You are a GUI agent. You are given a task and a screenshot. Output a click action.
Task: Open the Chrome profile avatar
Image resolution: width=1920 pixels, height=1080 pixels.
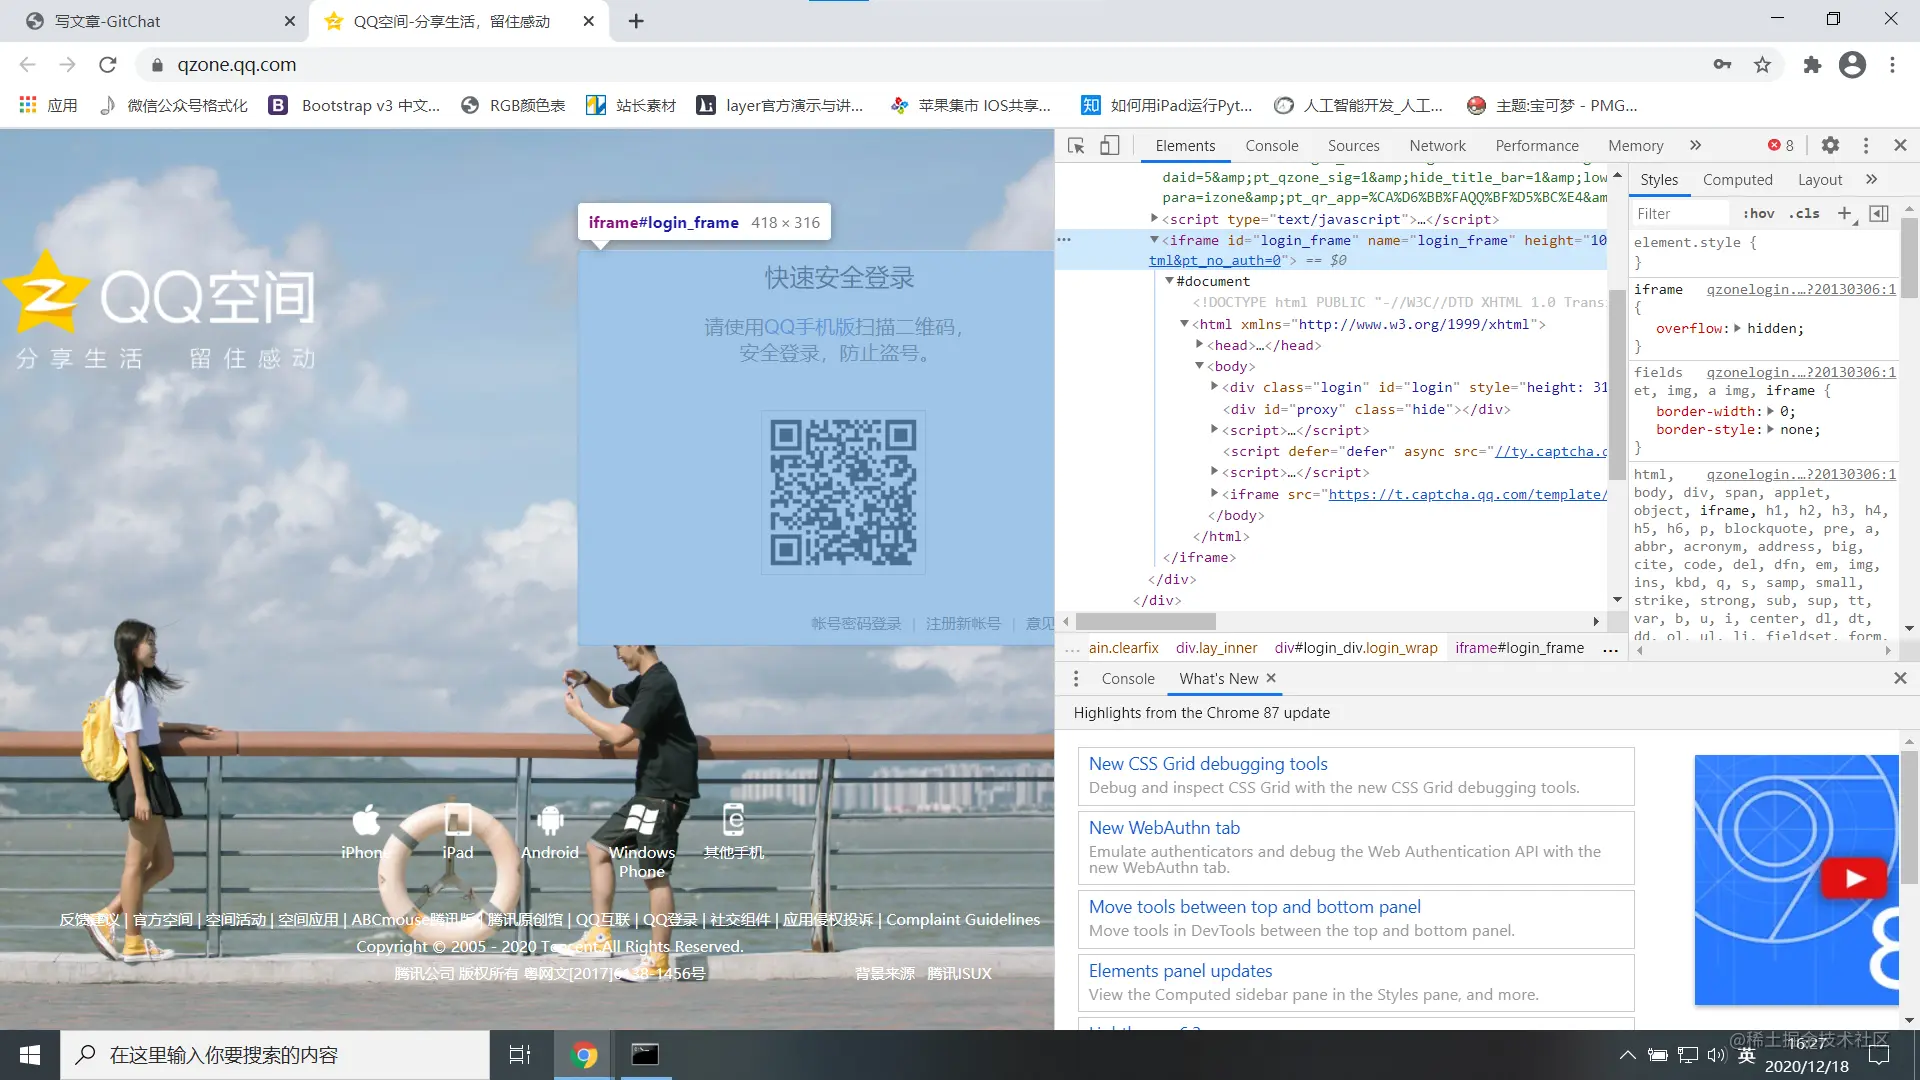[1852, 65]
